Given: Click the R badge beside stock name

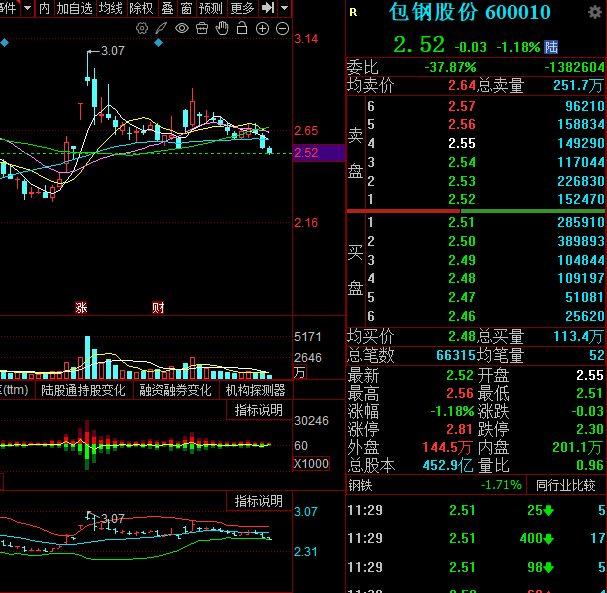Looking at the screenshot, I should 353,13.
